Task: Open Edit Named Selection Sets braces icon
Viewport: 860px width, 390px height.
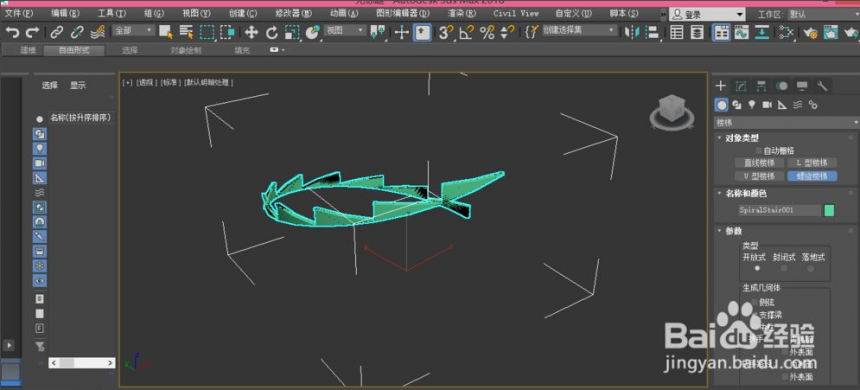Action: point(531,32)
